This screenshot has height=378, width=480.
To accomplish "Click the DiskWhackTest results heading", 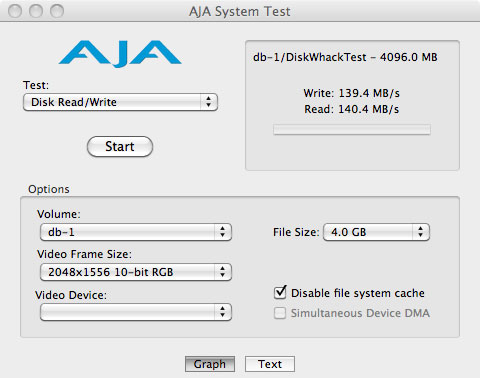I will pyautogui.click(x=345, y=57).
